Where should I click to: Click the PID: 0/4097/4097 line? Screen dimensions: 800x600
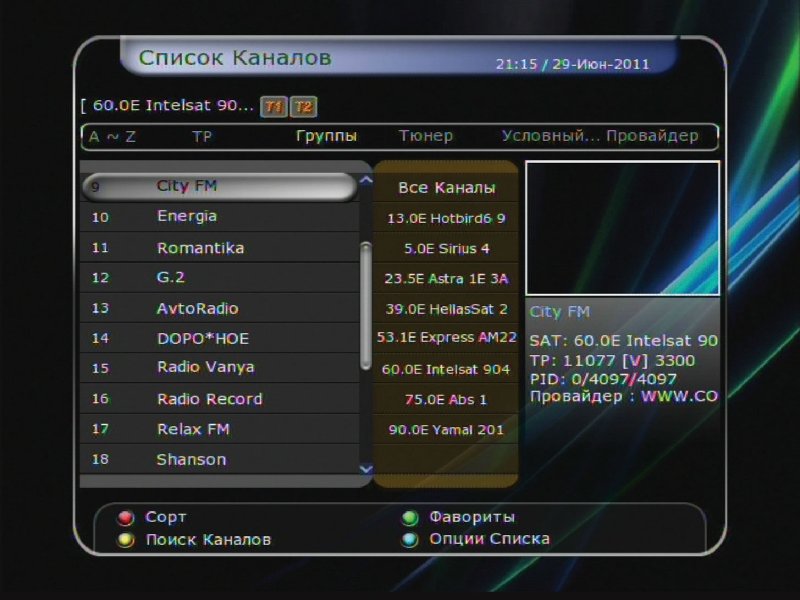(603, 379)
